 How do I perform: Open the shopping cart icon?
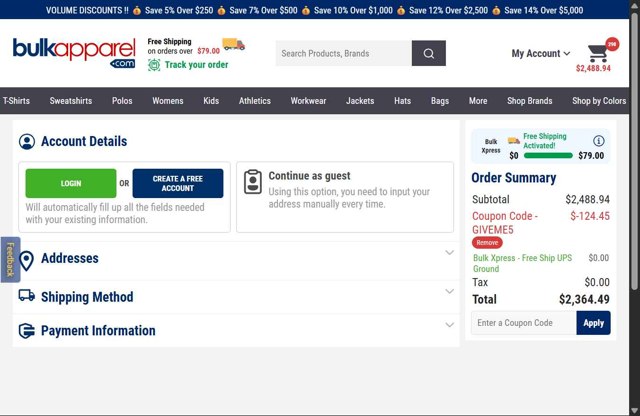coord(598,53)
